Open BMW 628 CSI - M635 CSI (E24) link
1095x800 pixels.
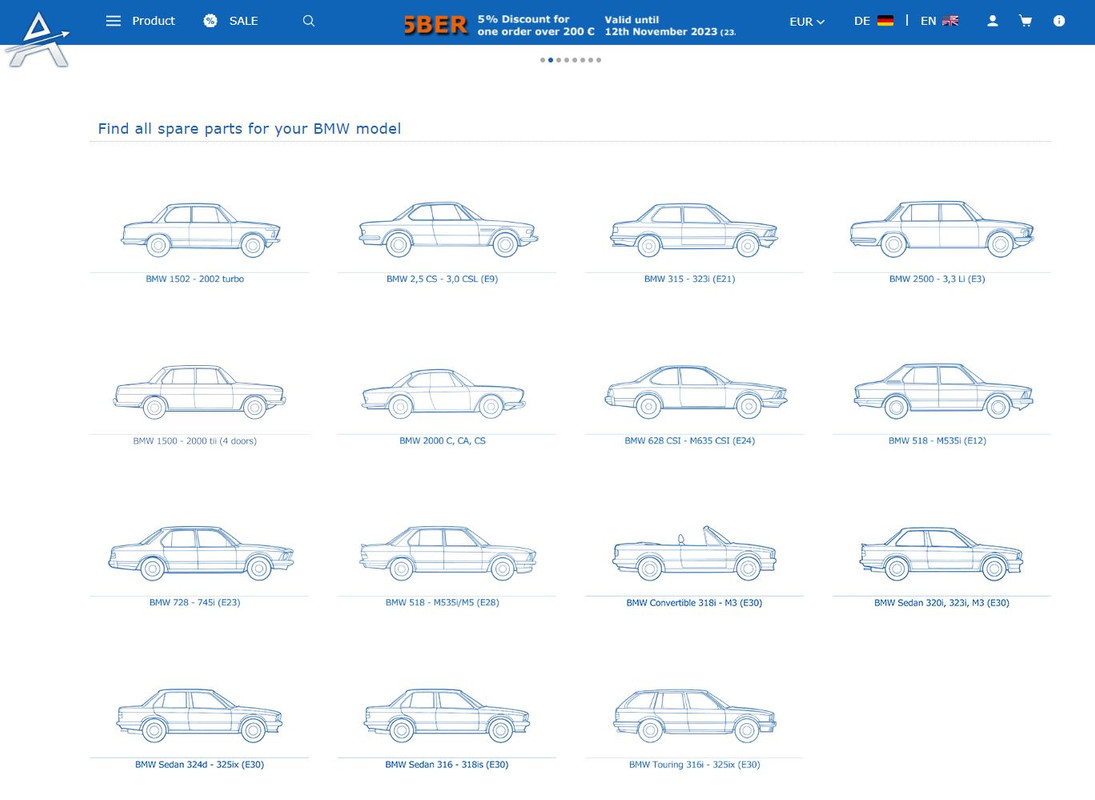689,440
